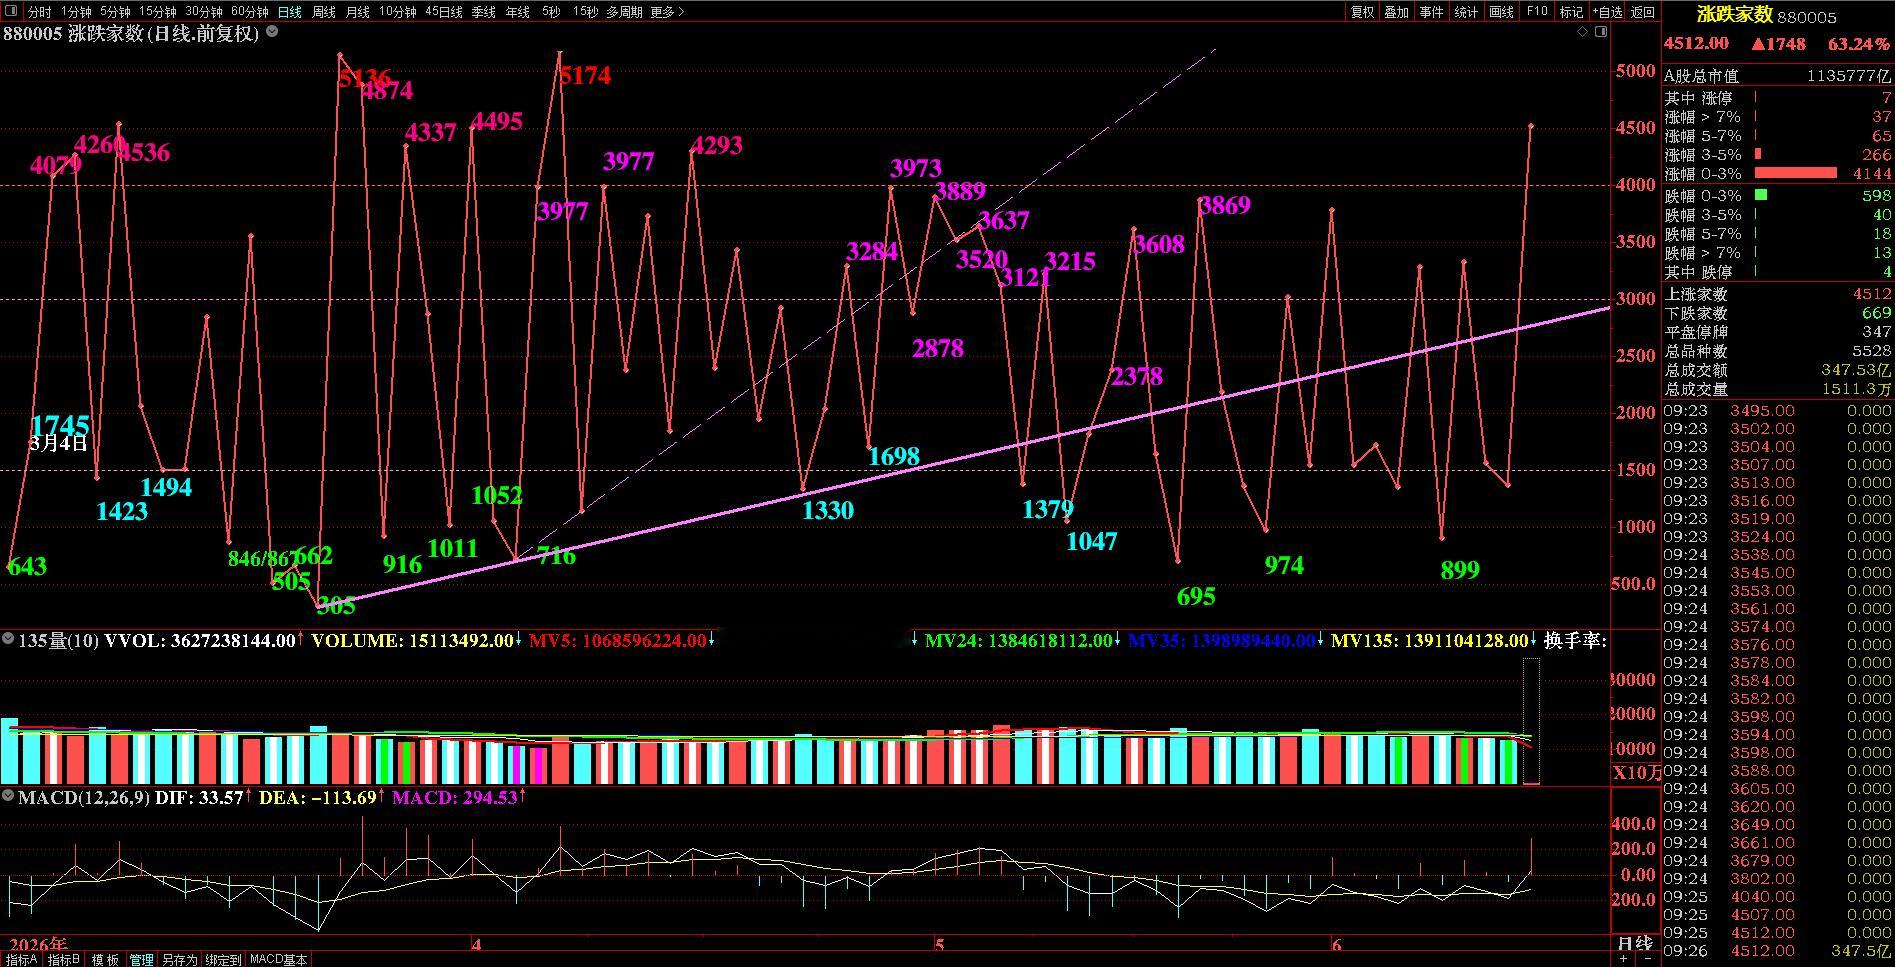Expand 更多 more periods menu
Screen dimensions: 1895x967
[667, 12]
